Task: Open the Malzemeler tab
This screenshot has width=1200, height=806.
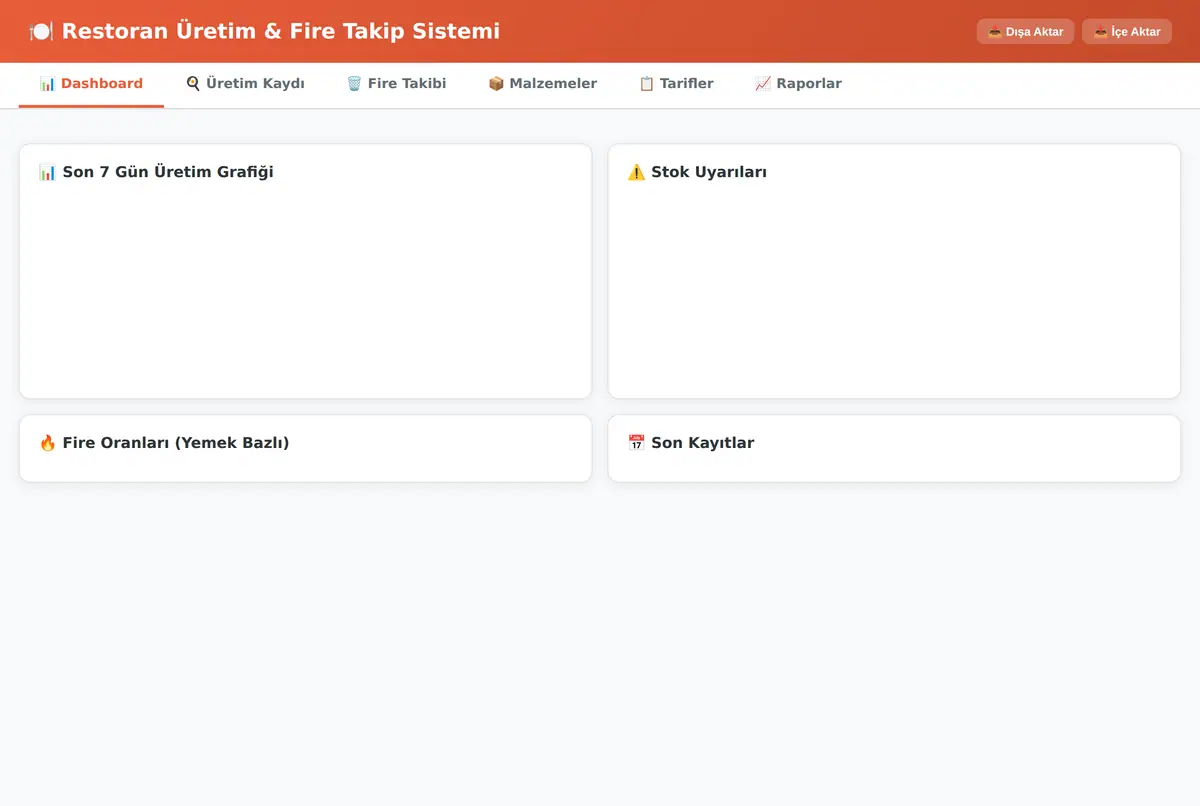Action: click(542, 84)
